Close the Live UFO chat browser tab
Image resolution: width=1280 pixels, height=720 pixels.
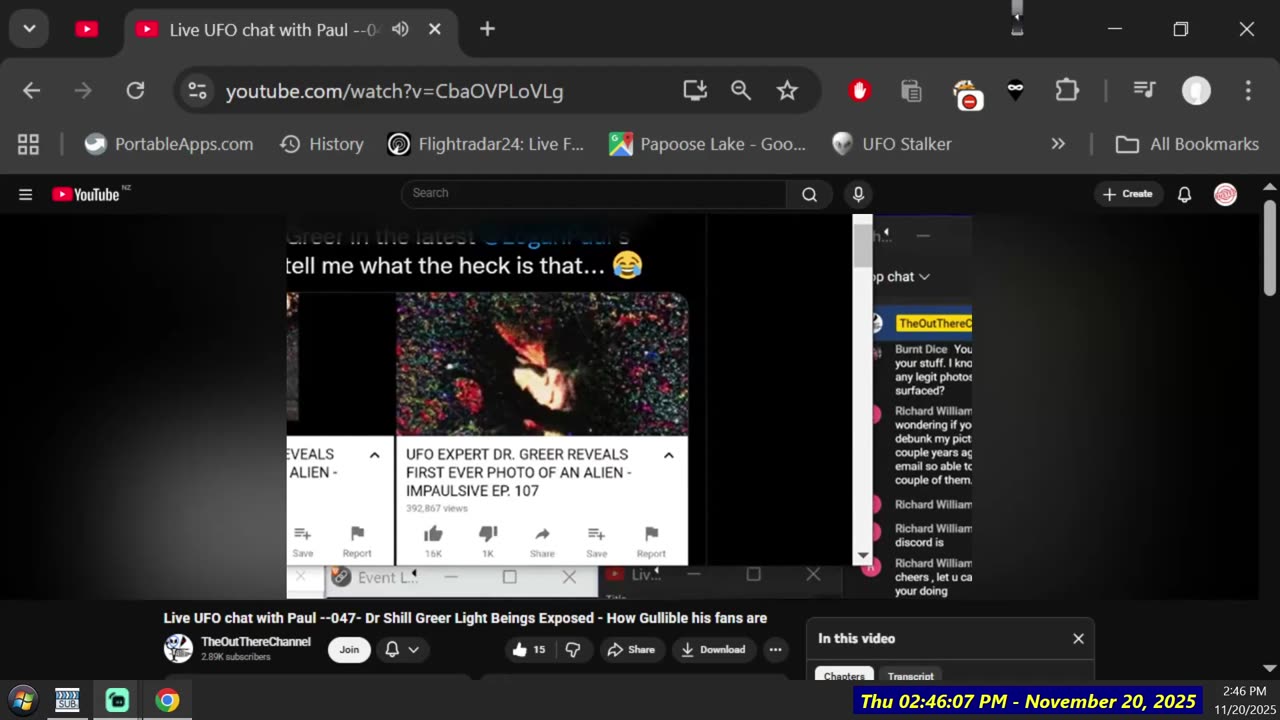[435, 29]
